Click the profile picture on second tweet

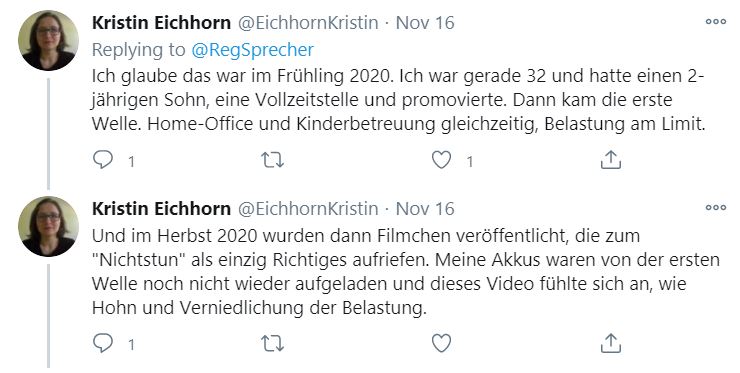[48, 227]
